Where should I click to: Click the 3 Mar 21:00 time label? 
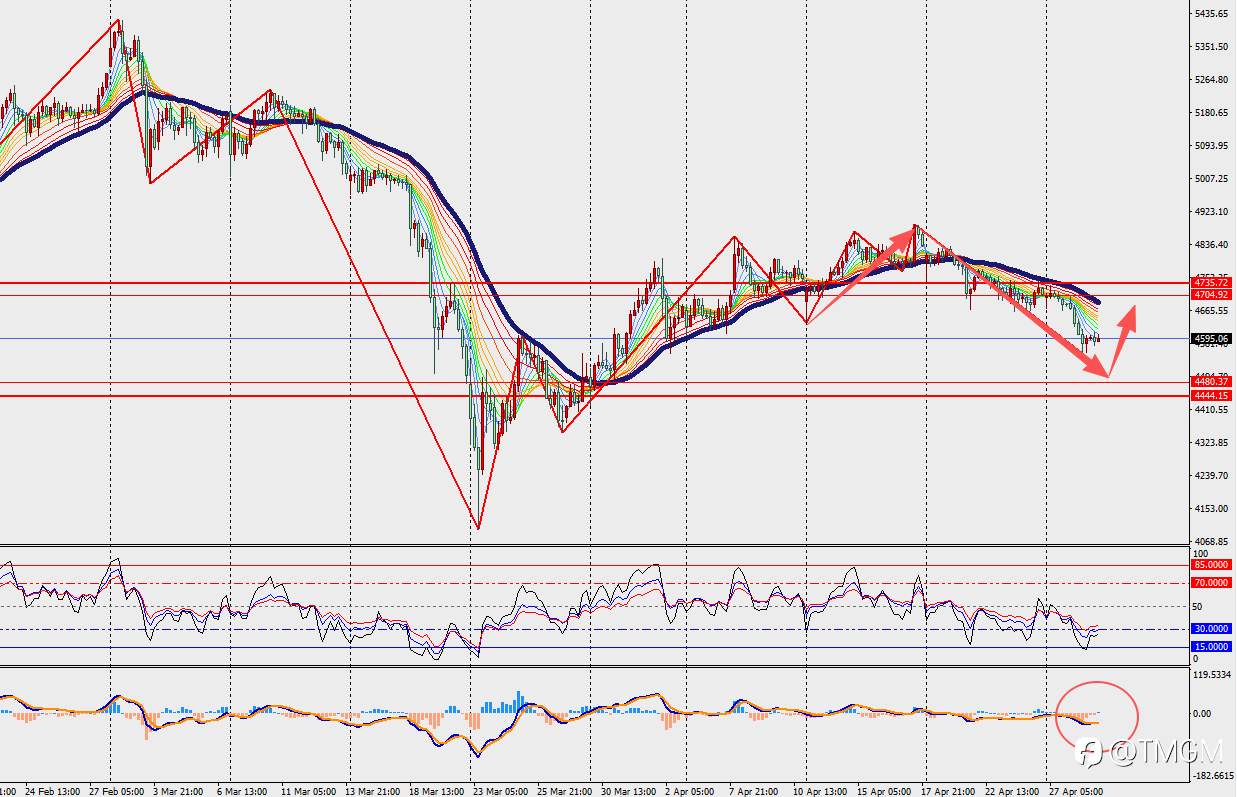[180, 791]
